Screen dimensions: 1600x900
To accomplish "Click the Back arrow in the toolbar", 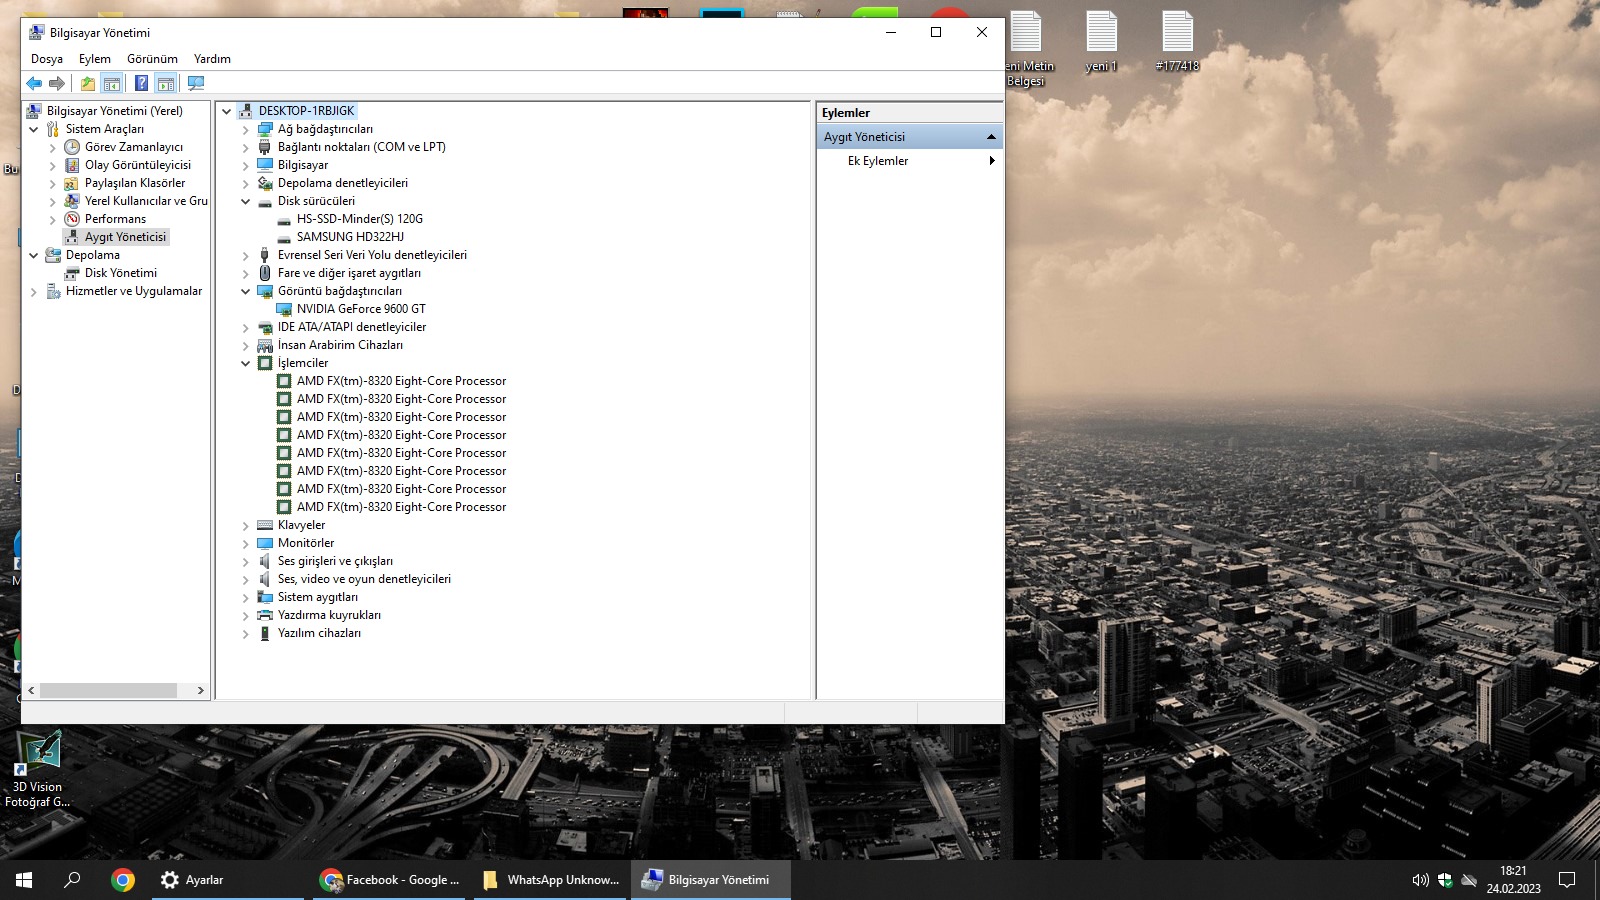I will point(34,84).
